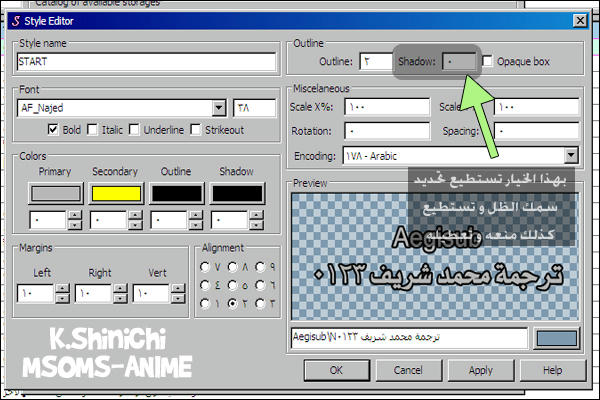Click the Shadow color swatch

click(x=236, y=192)
